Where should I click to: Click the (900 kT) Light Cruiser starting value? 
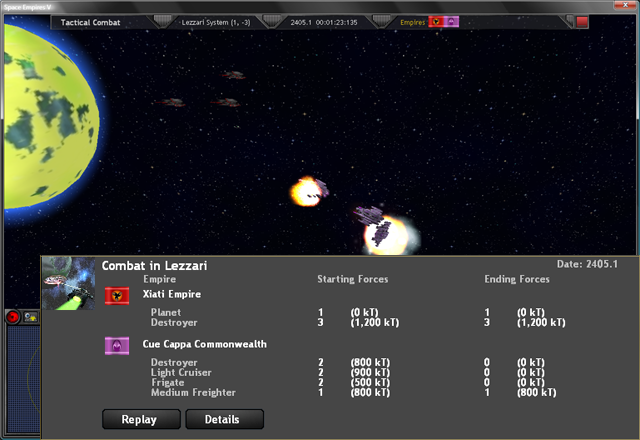370,372
